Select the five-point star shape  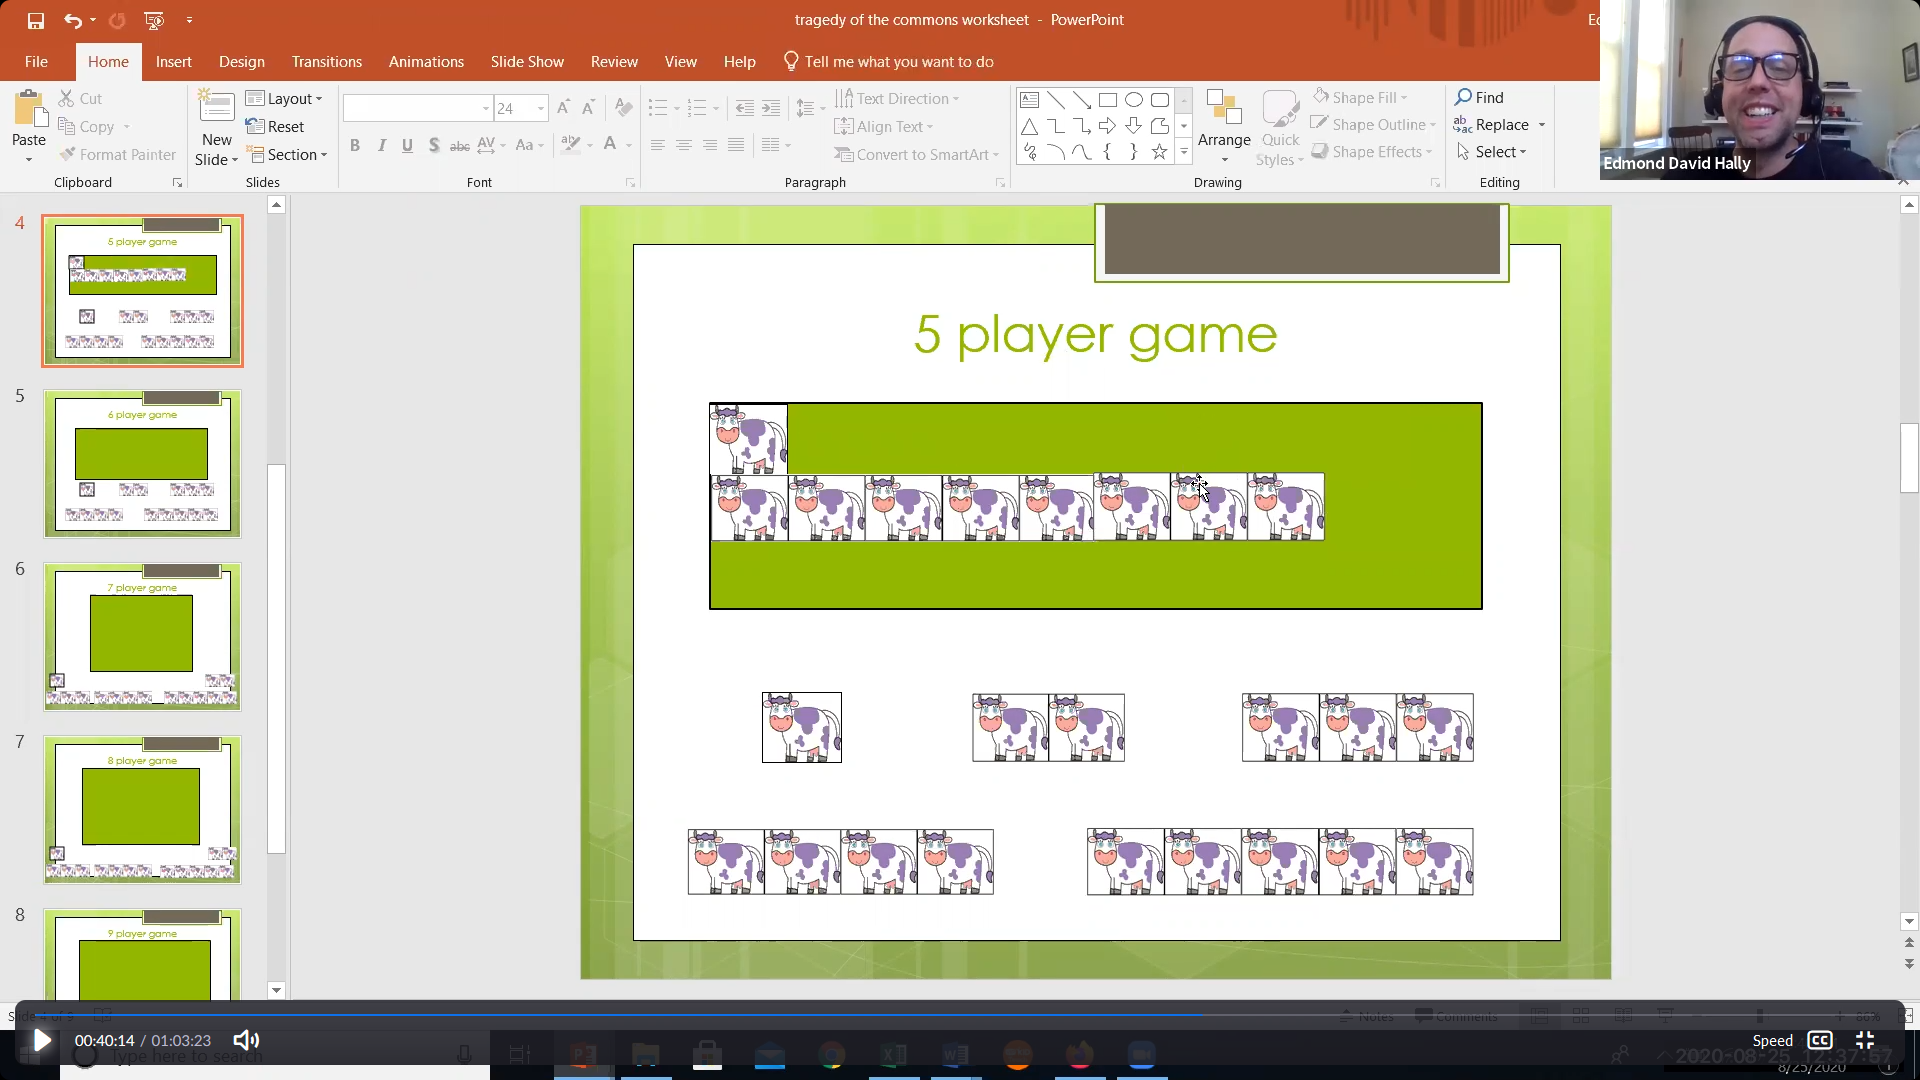1159,152
